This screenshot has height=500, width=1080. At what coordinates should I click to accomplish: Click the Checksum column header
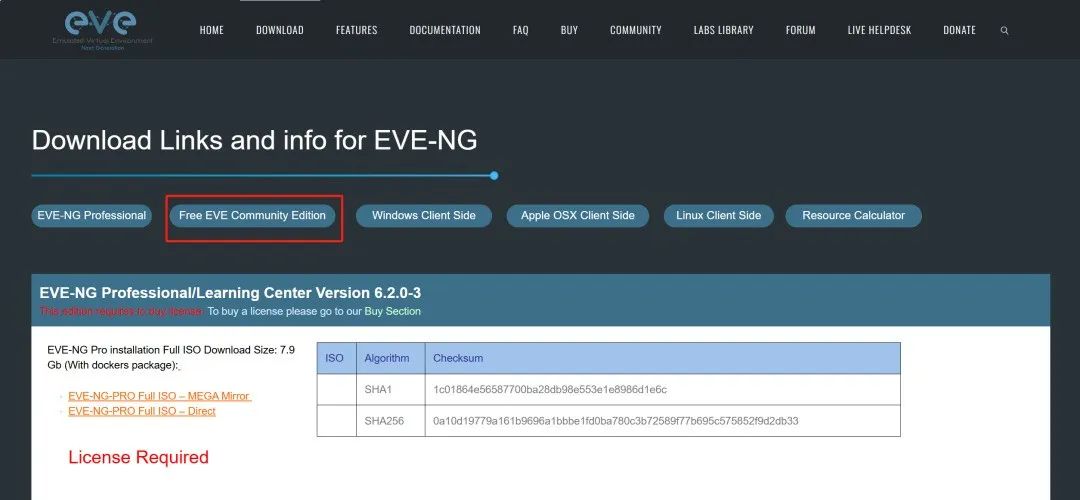point(663,358)
